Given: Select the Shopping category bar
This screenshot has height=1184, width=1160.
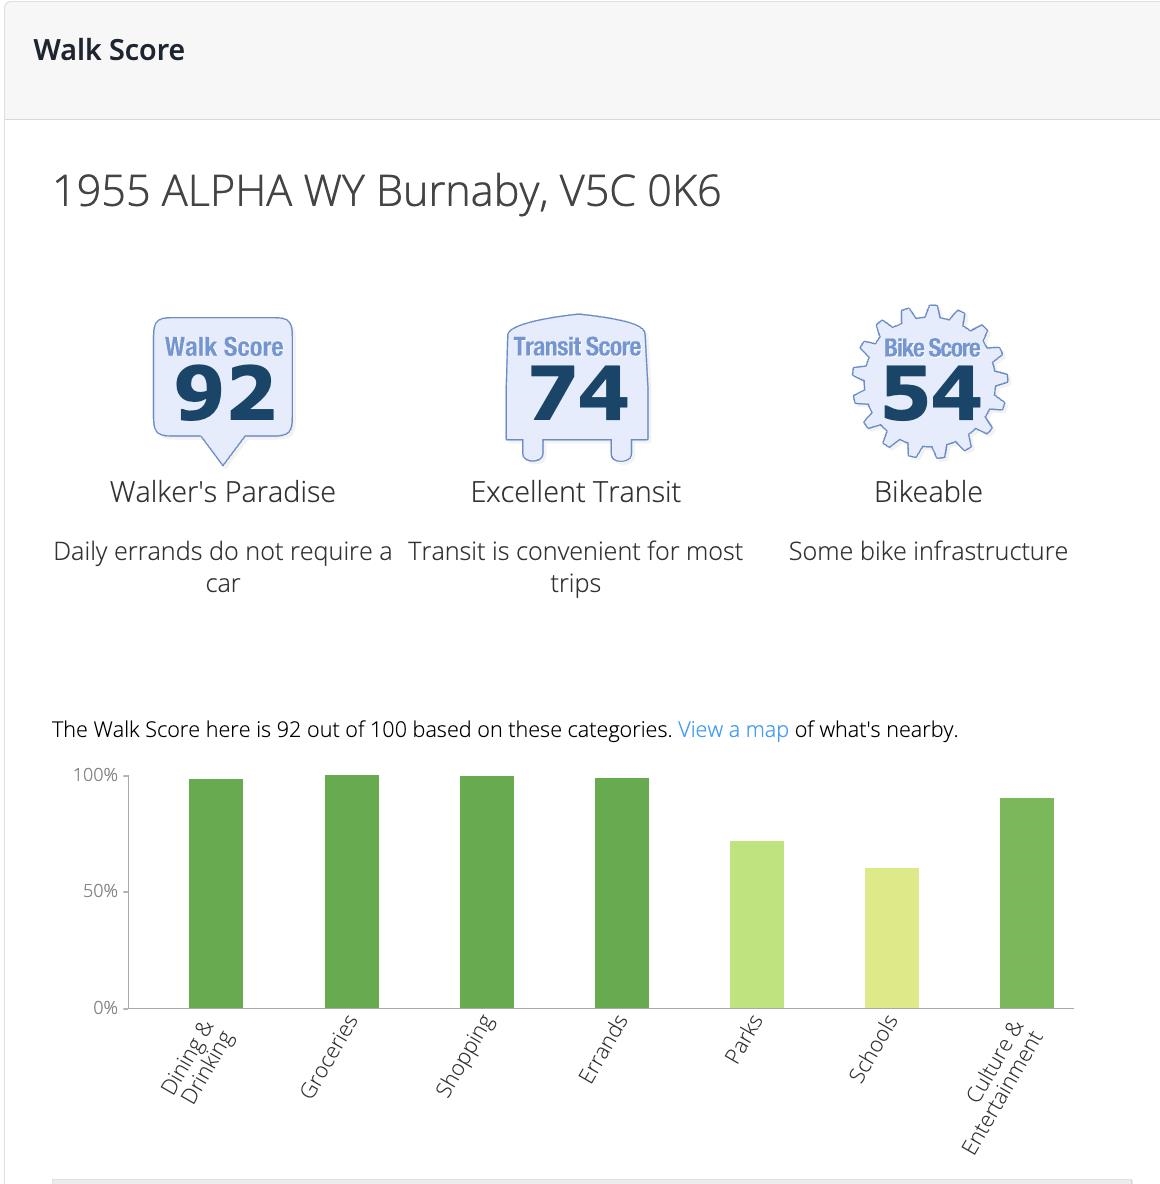Looking at the screenshot, I should [486, 890].
